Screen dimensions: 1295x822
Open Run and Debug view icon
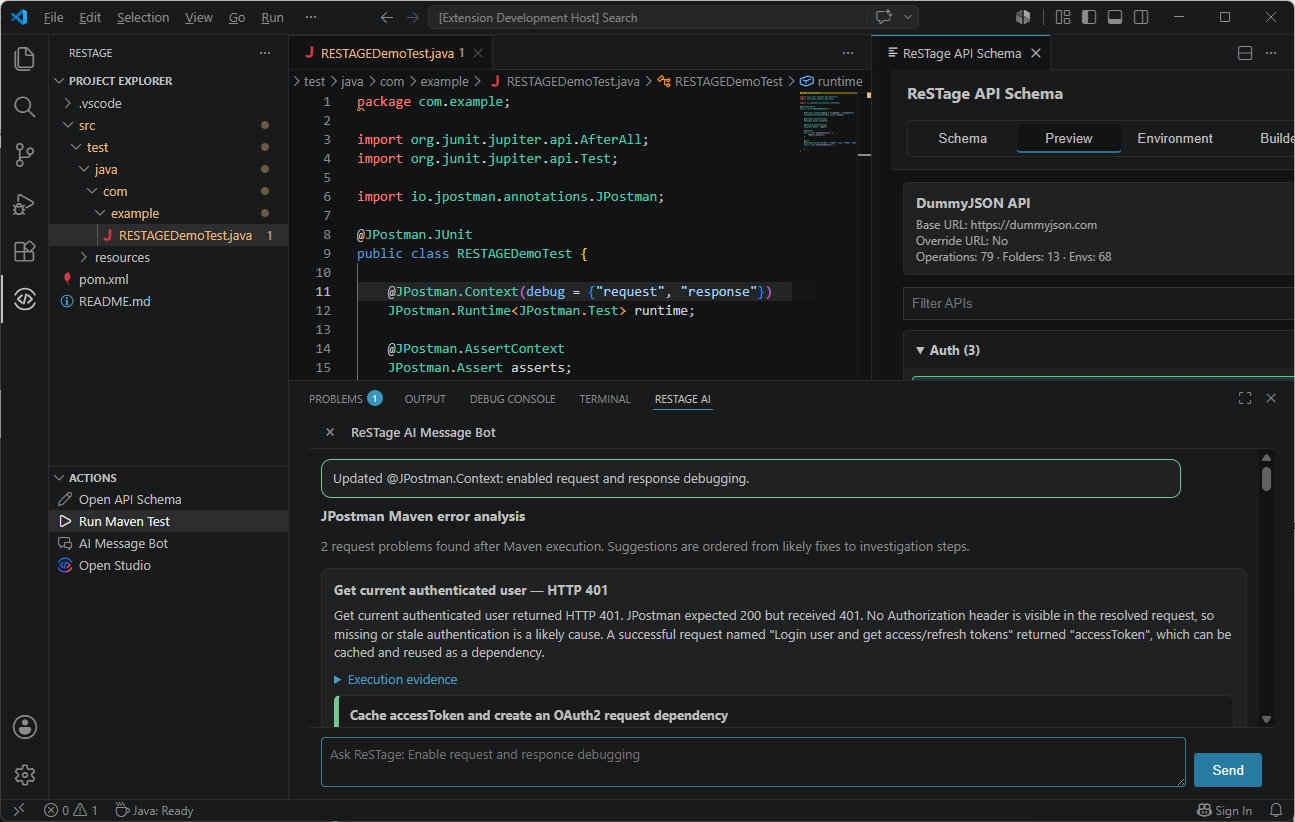[x=24, y=204]
